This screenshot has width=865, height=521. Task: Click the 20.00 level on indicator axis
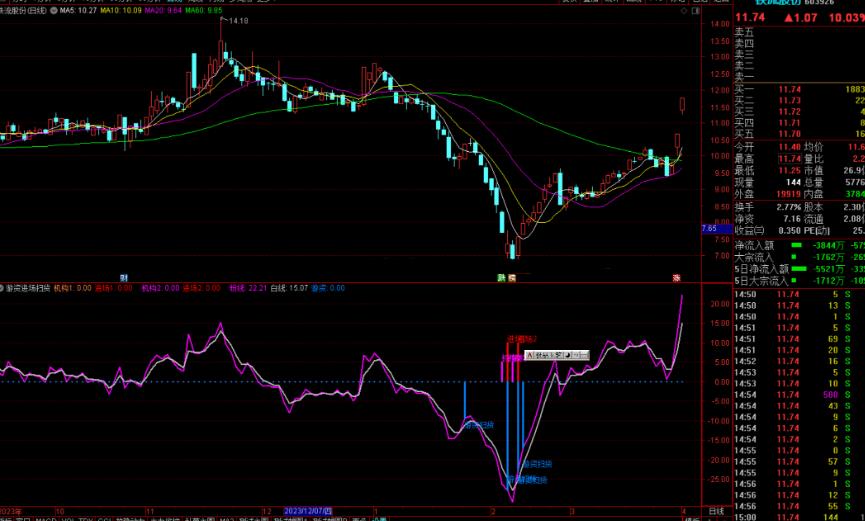click(x=720, y=304)
